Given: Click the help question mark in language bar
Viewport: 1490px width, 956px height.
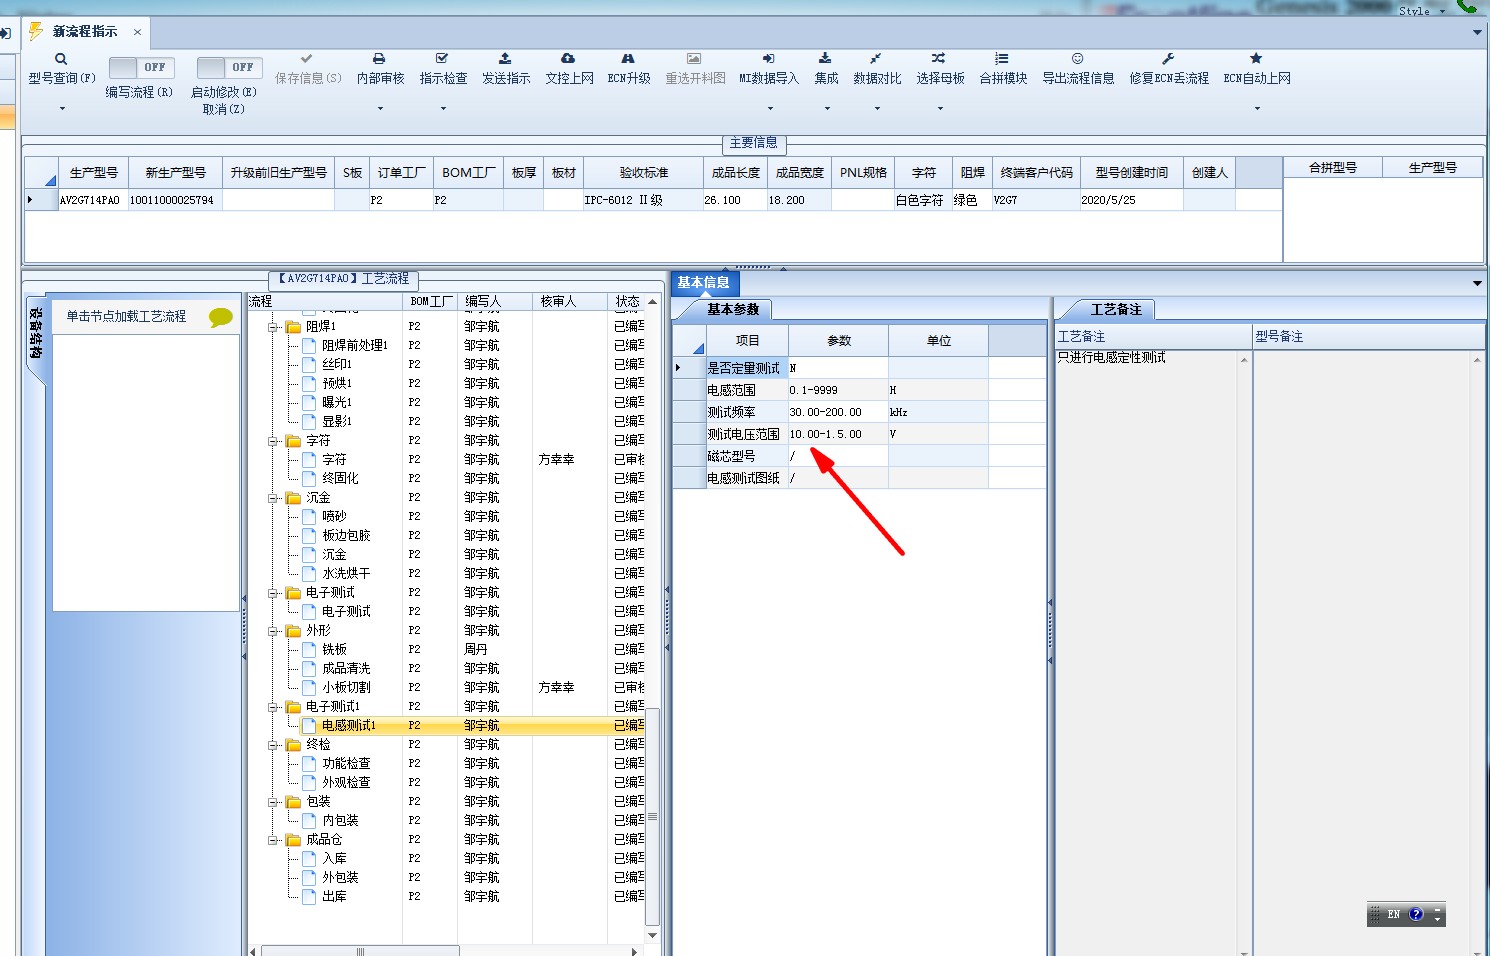Looking at the screenshot, I should point(1416,914).
